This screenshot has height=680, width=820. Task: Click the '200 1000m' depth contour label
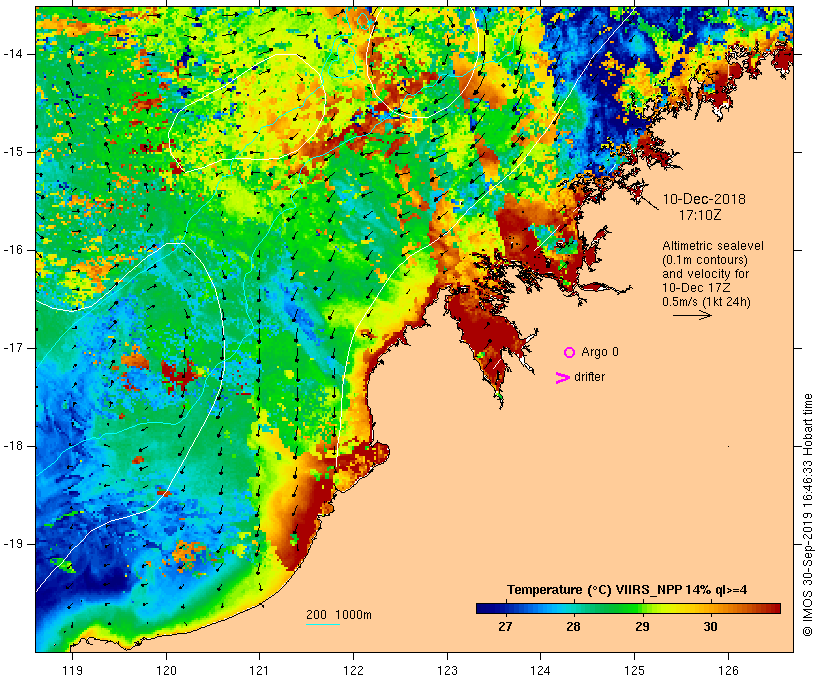point(339,615)
